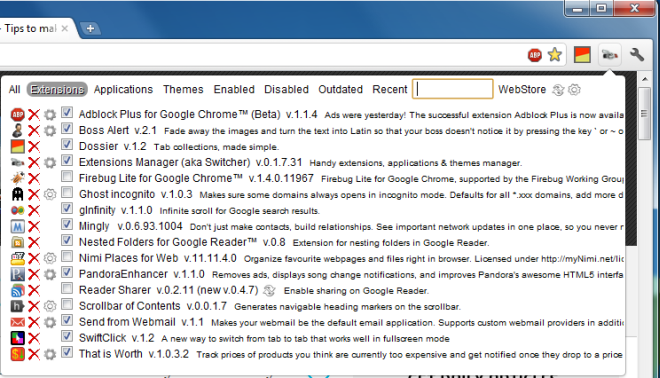Click Ghost incognito ghost icon
Screen dimensions: 660x378
(x=17, y=194)
